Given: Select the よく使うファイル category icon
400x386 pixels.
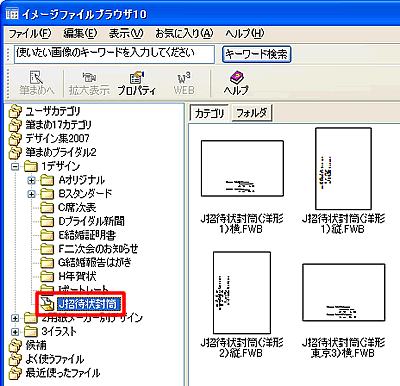Looking at the screenshot, I should [x=15, y=359].
